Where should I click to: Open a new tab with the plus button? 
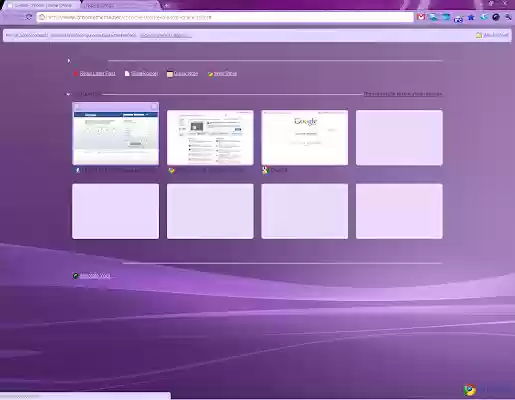167,5
